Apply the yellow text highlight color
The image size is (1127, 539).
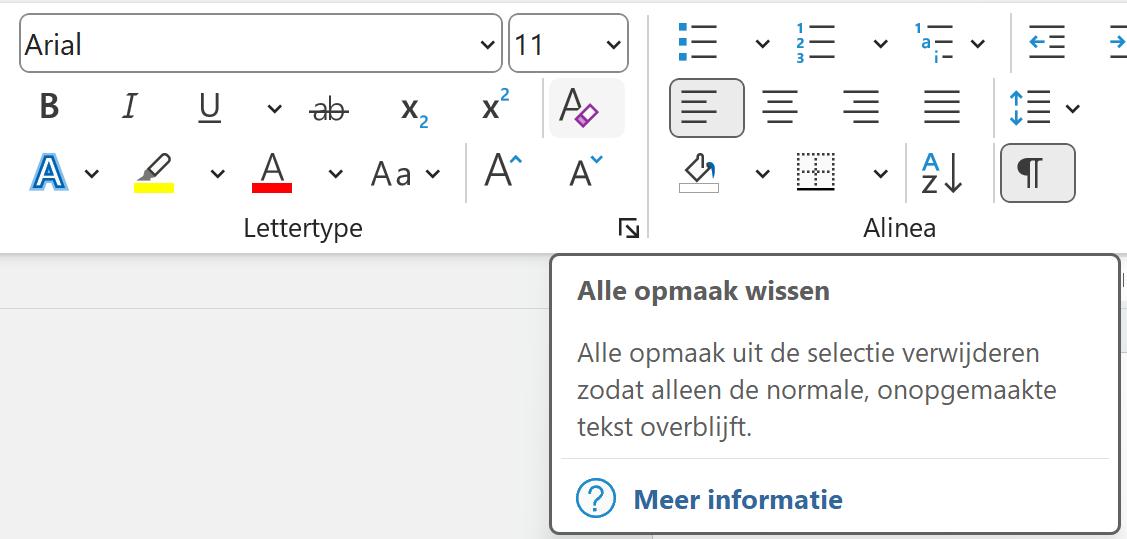154,173
